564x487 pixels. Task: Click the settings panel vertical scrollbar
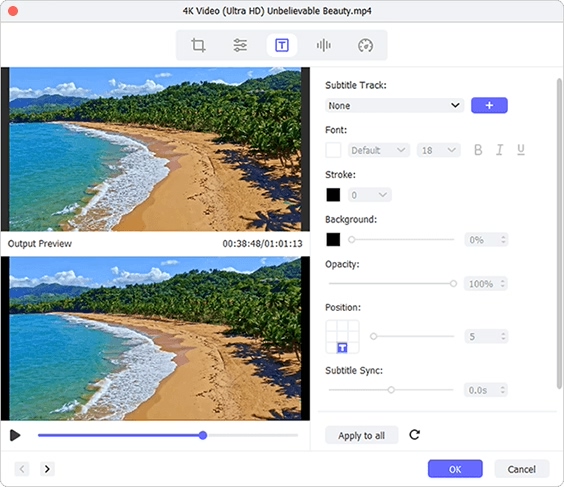(559, 234)
